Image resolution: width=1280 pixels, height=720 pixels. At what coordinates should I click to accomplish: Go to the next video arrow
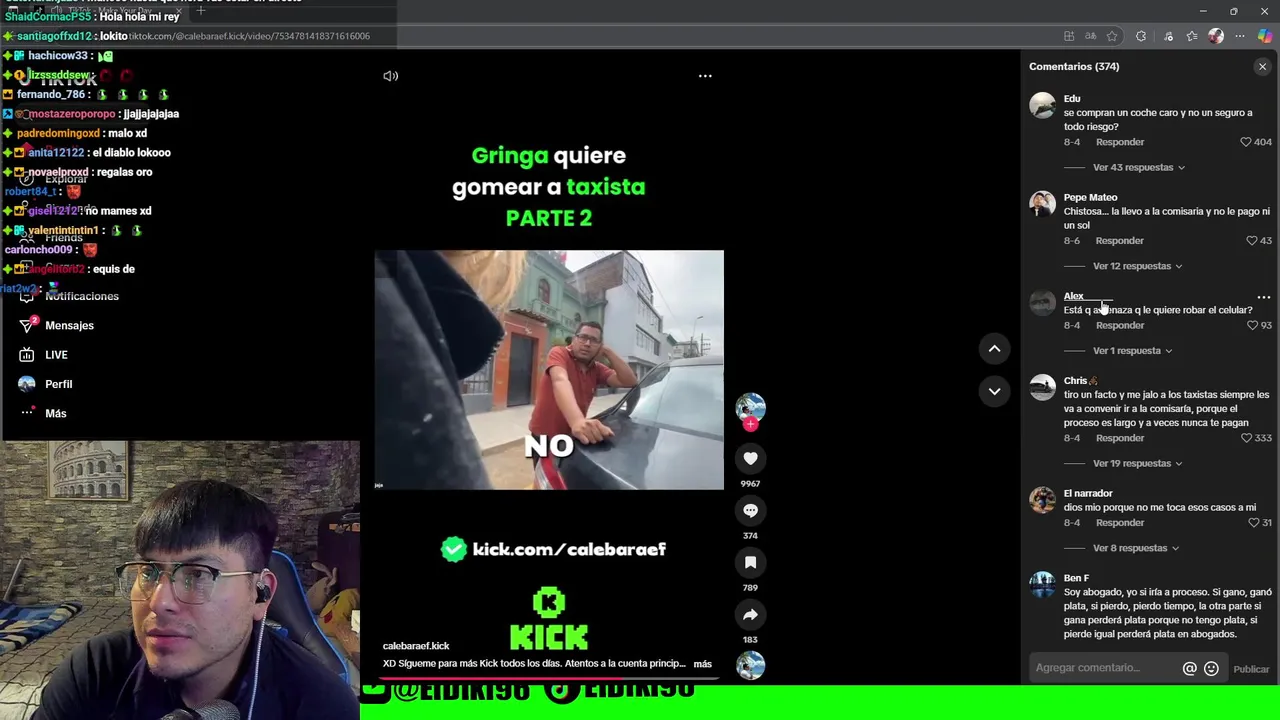[x=994, y=391]
